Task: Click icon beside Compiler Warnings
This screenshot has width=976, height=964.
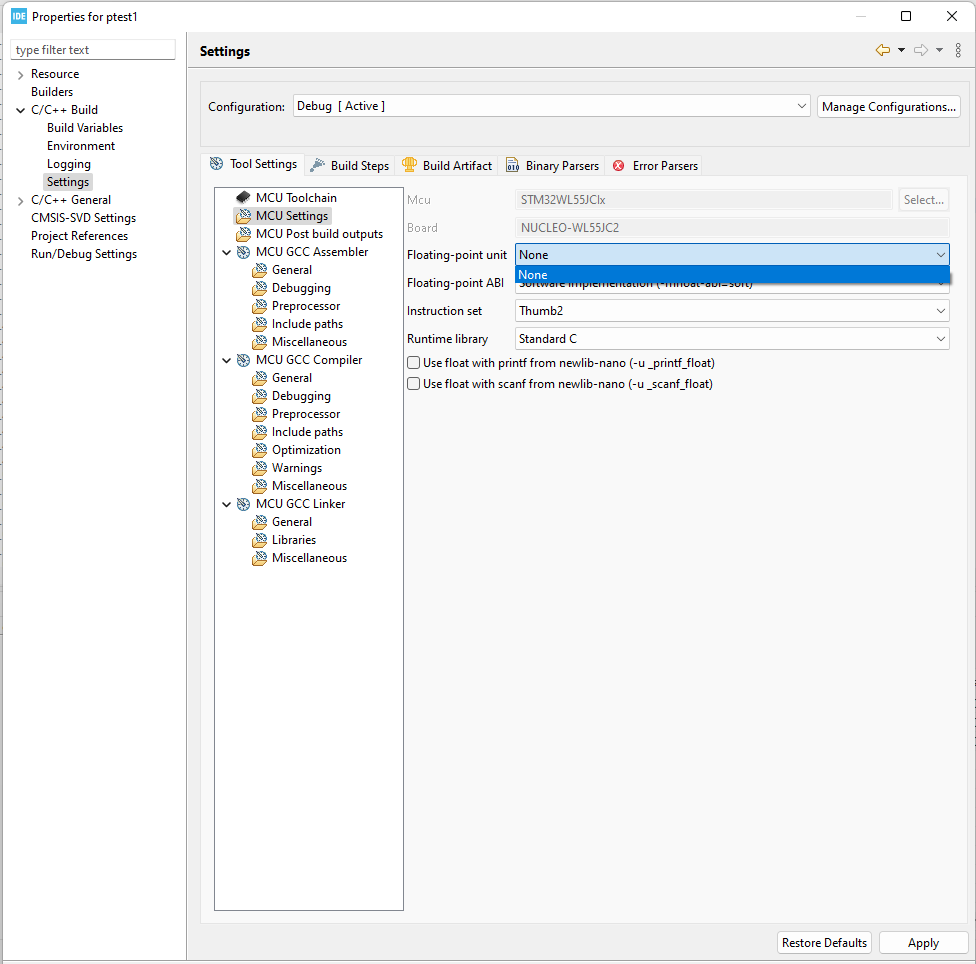Action: pos(260,468)
